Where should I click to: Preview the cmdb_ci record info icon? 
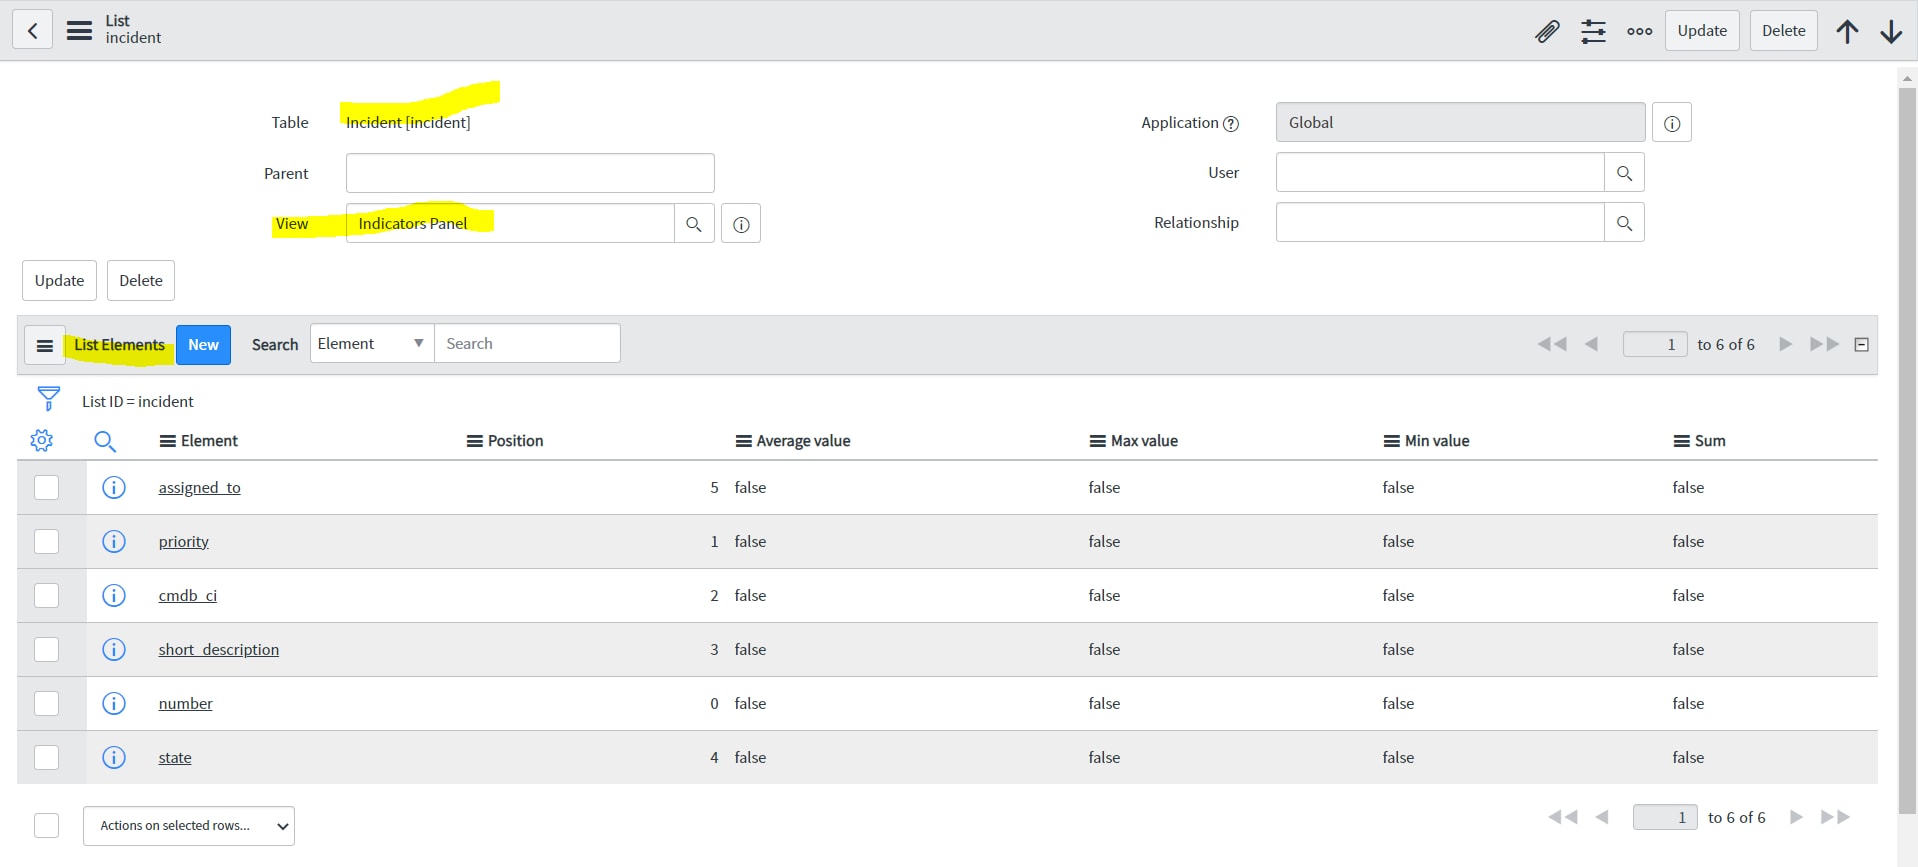point(114,595)
